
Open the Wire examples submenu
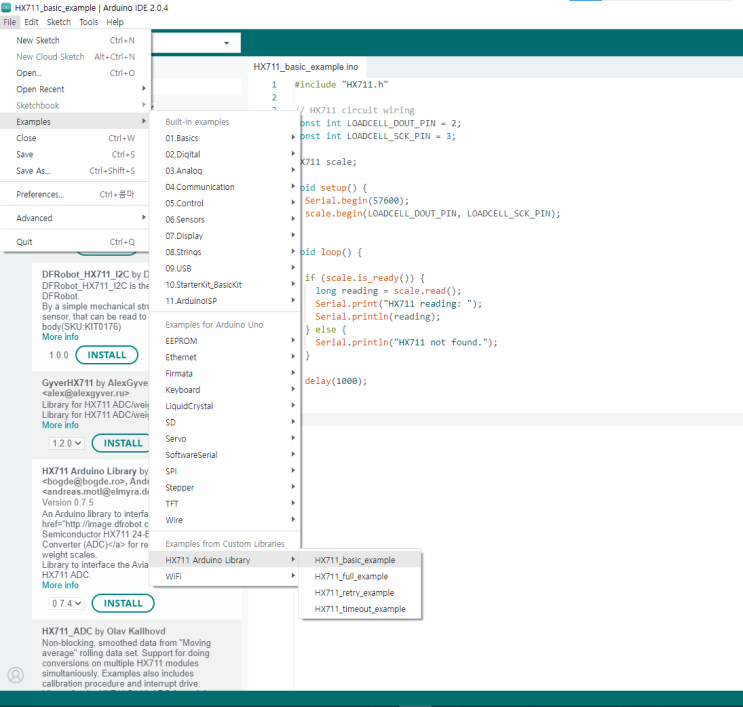(x=225, y=520)
